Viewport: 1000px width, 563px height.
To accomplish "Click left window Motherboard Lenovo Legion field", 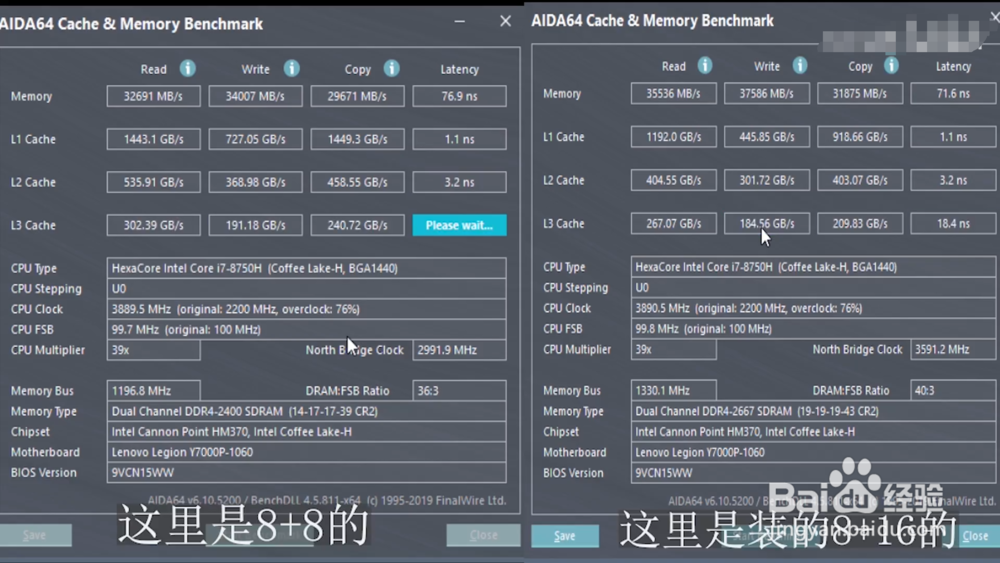I will tap(306, 452).
